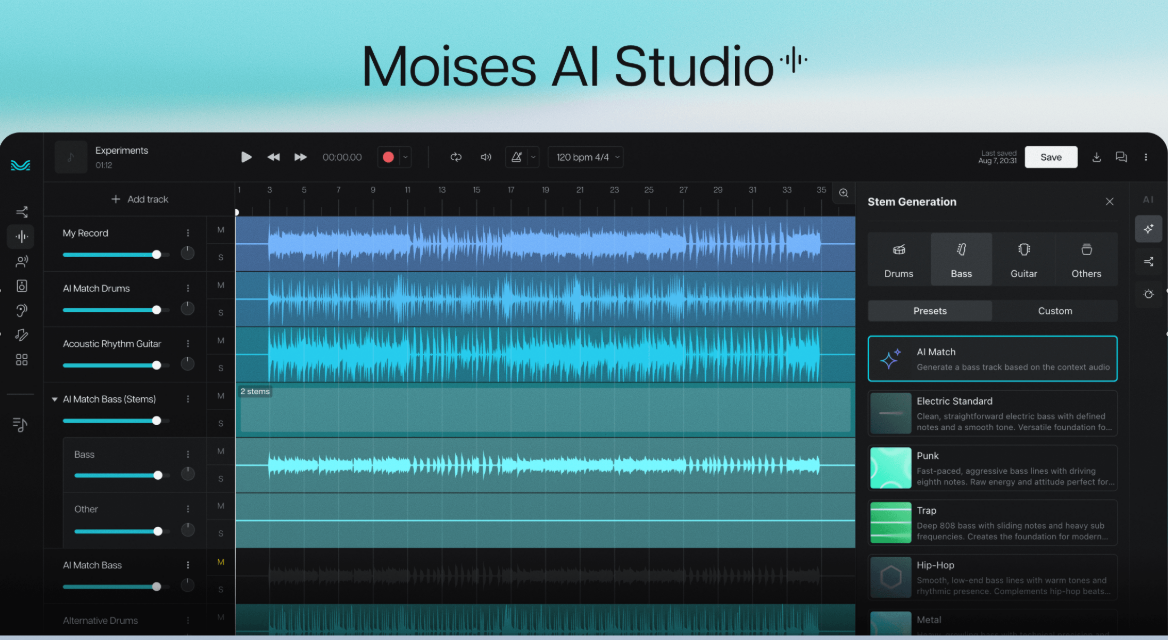The height and width of the screenshot is (640, 1168).
Task: Click the guitar pick icon in left sidebar
Action: (22, 335)
